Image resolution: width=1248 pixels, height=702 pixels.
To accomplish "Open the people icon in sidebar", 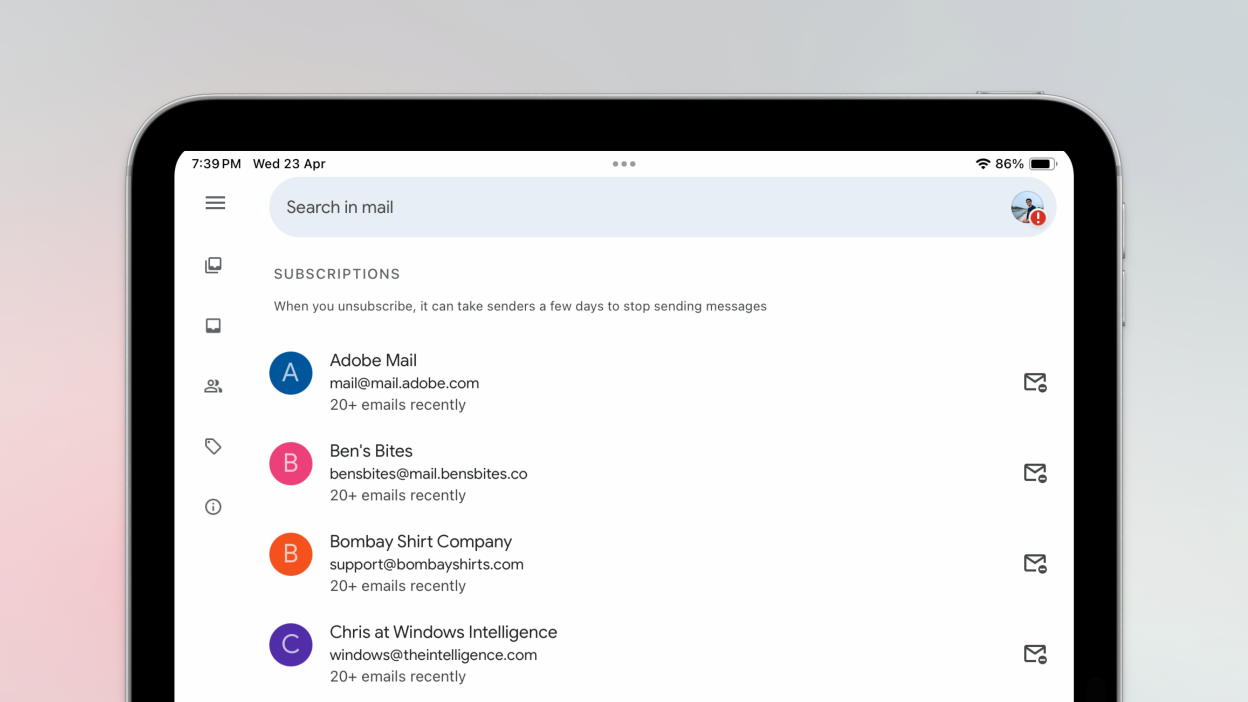I will [213, 386].
